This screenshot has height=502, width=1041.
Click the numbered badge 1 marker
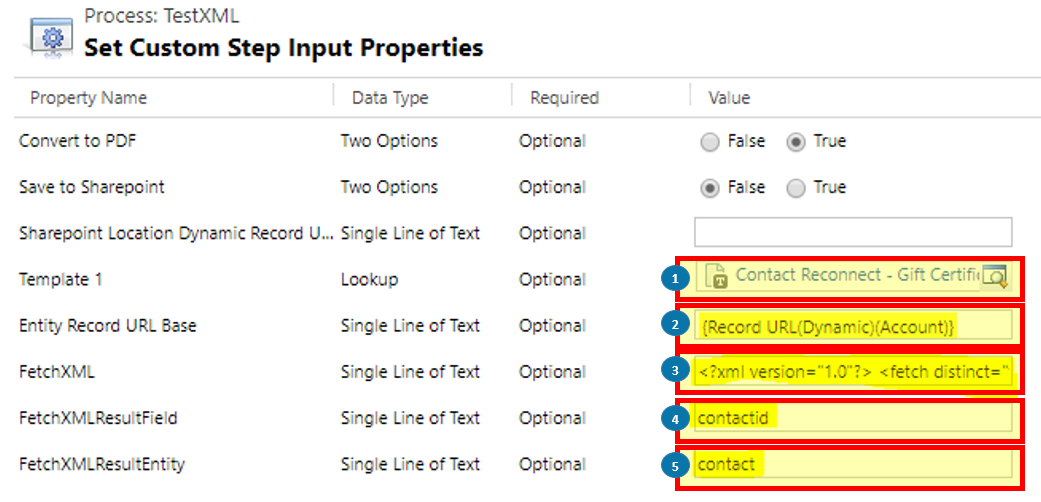coord(675,279)
